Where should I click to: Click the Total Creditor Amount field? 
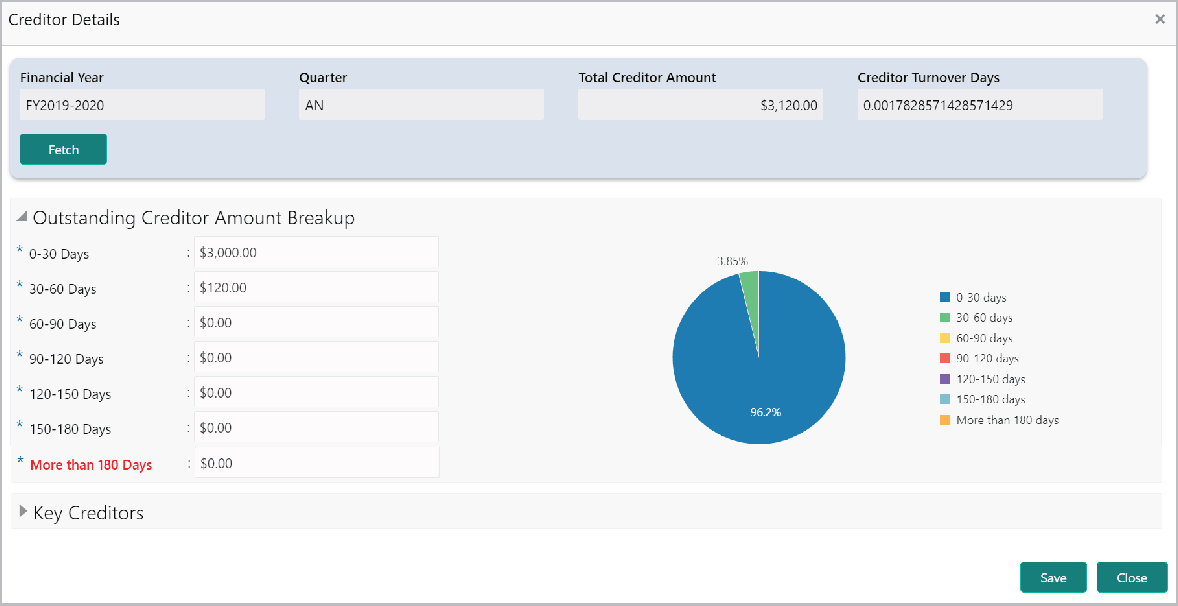click(700, 104)
